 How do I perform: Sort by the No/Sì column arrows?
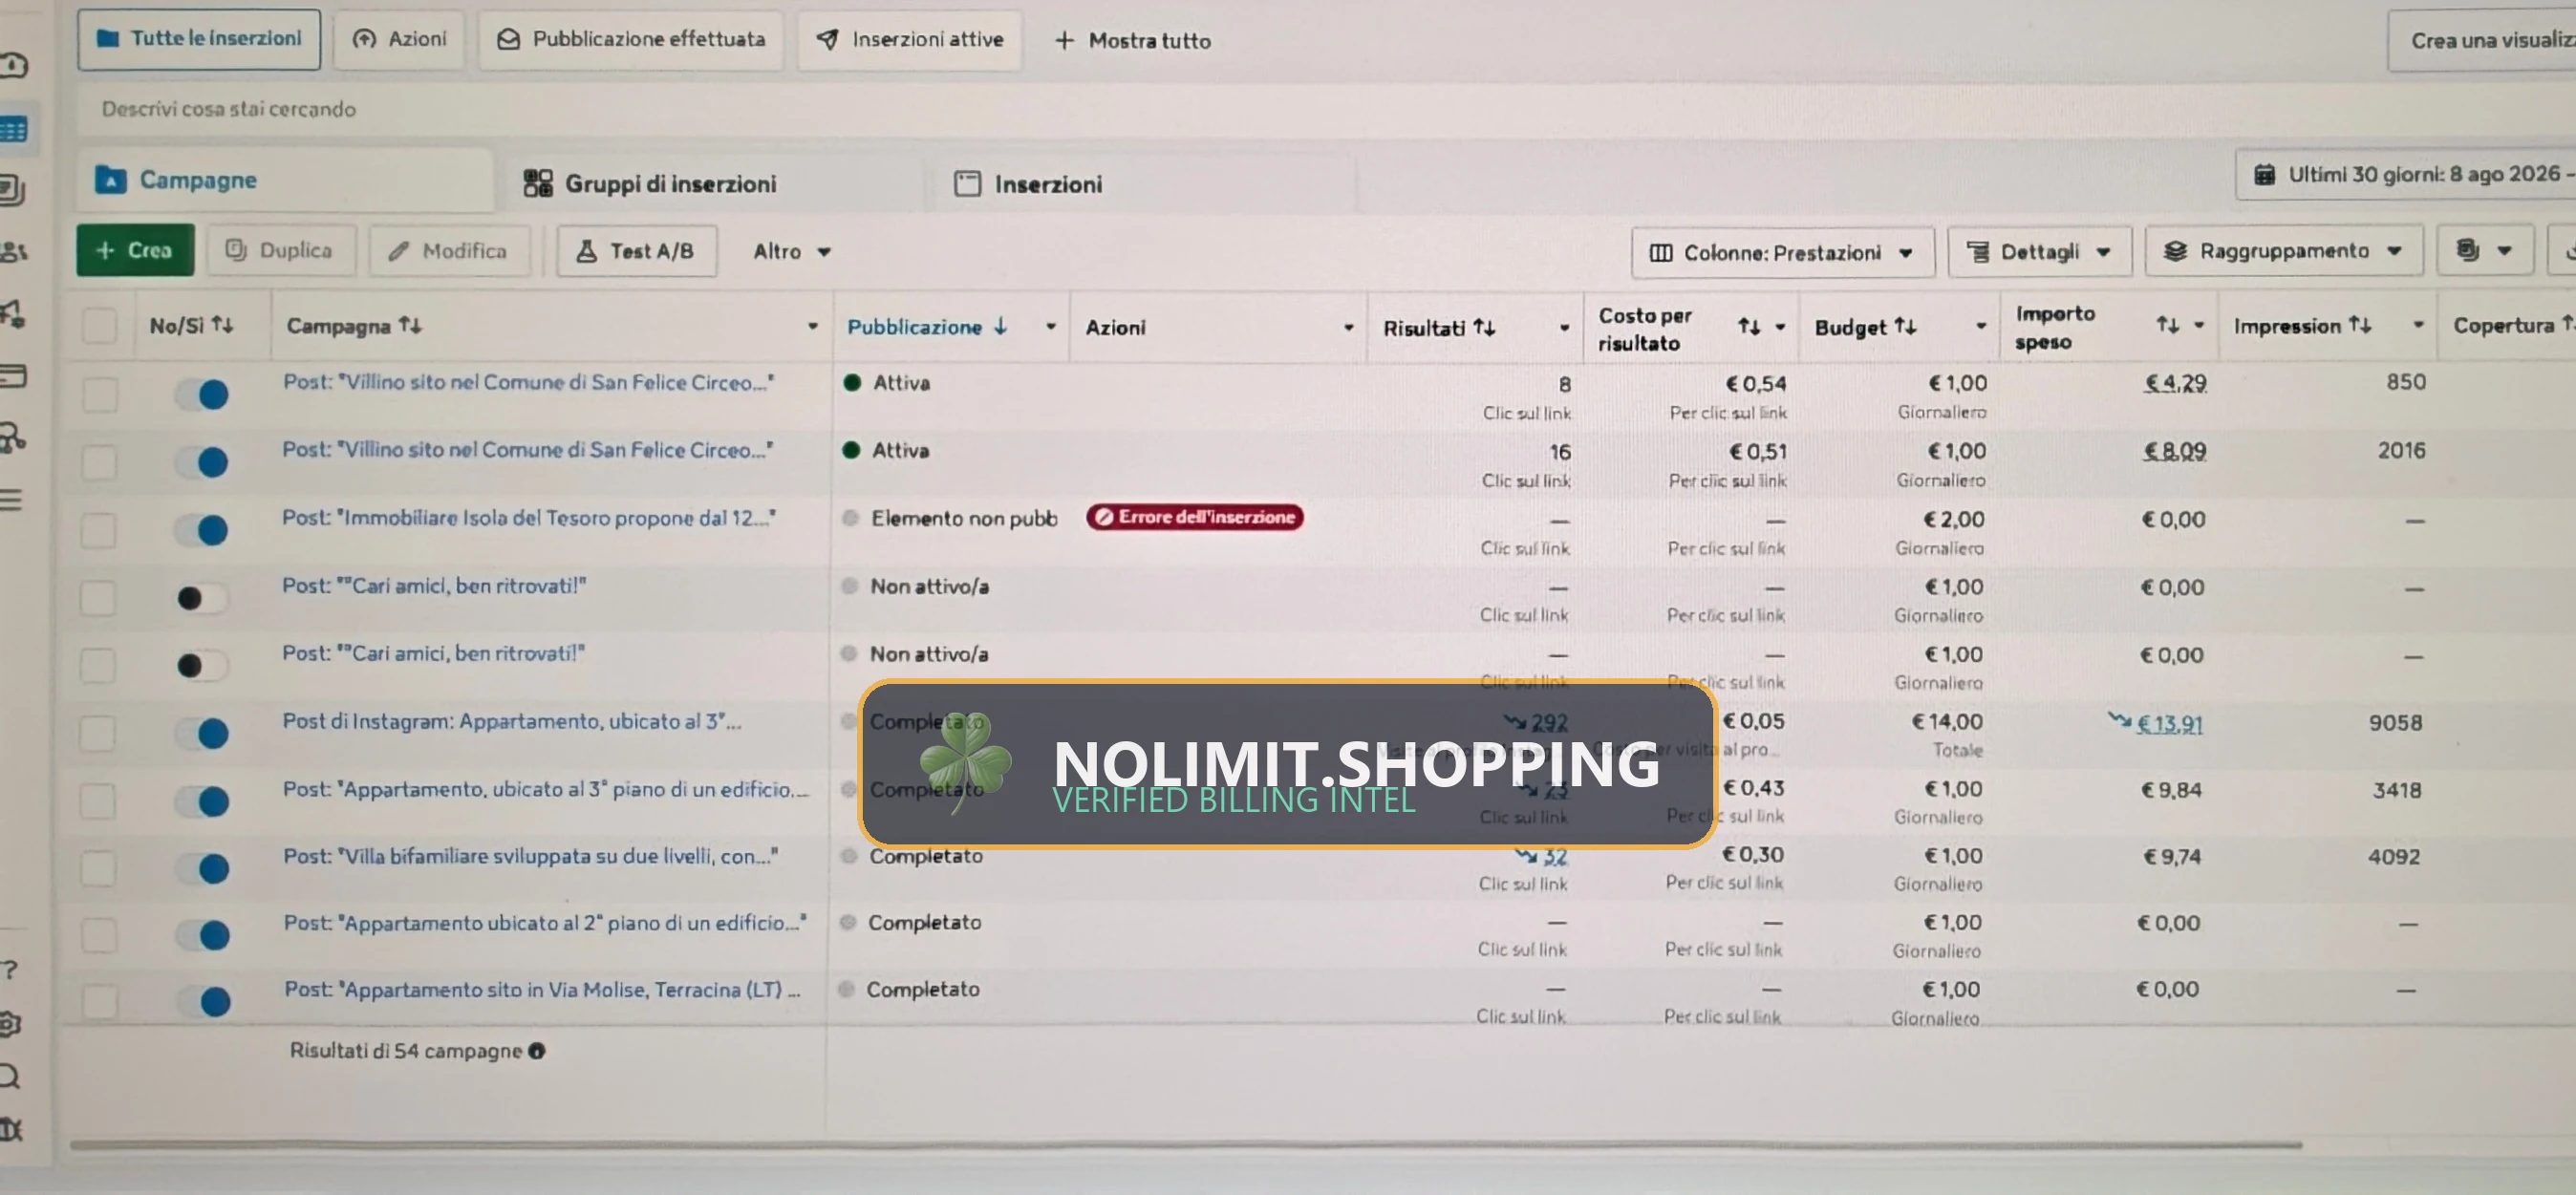point(222,325)
